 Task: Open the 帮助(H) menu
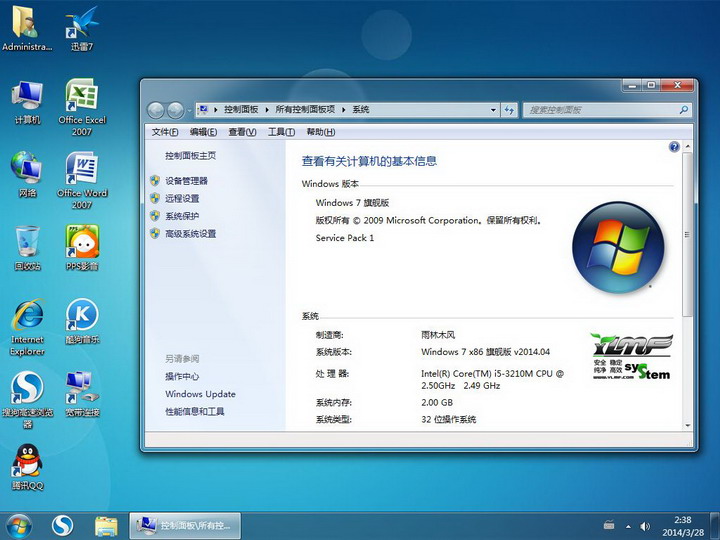321,132
